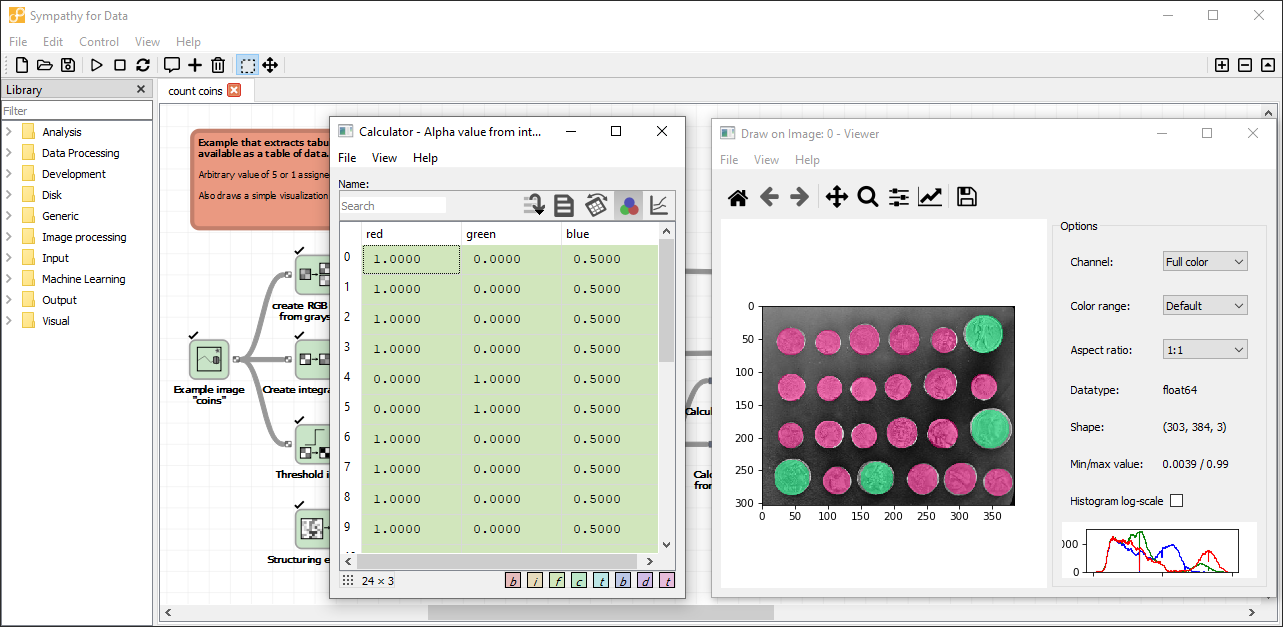Expand the Analysis library folder
Image resolution: width=1283 pixels, height=627 pixels.
pos(9,132)
